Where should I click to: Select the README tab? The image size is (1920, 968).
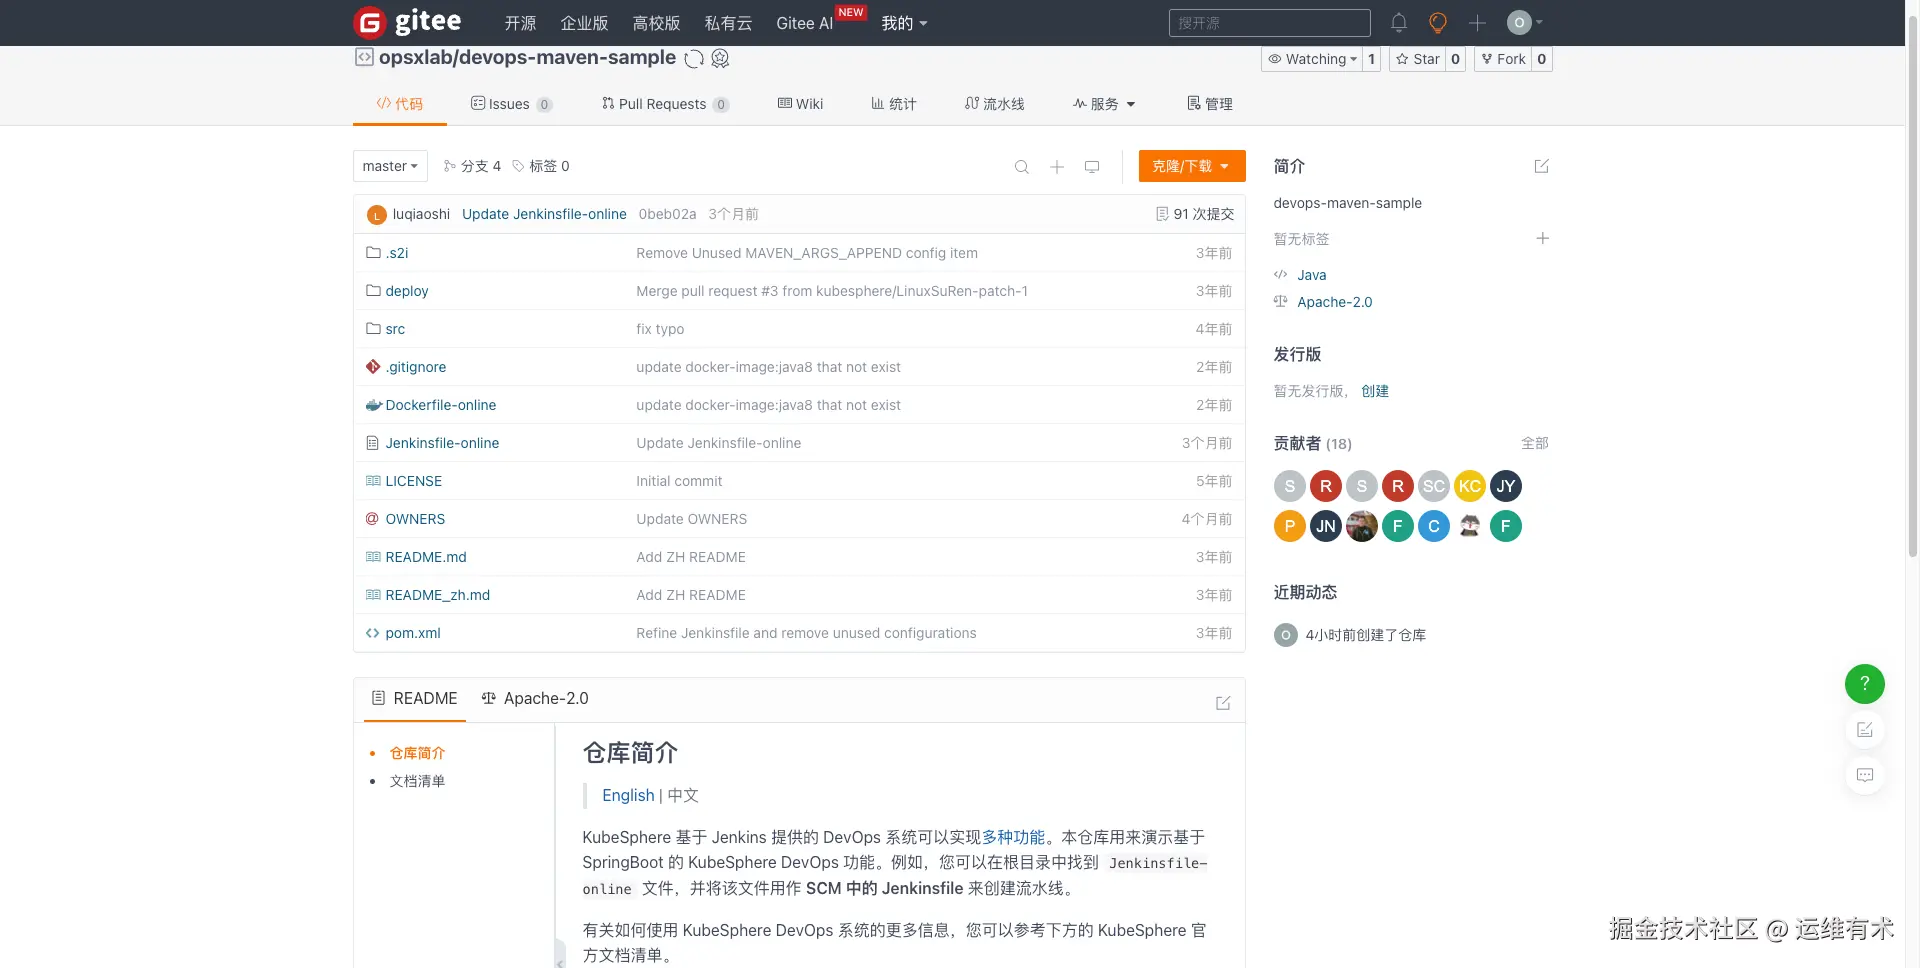click(415, 699)
